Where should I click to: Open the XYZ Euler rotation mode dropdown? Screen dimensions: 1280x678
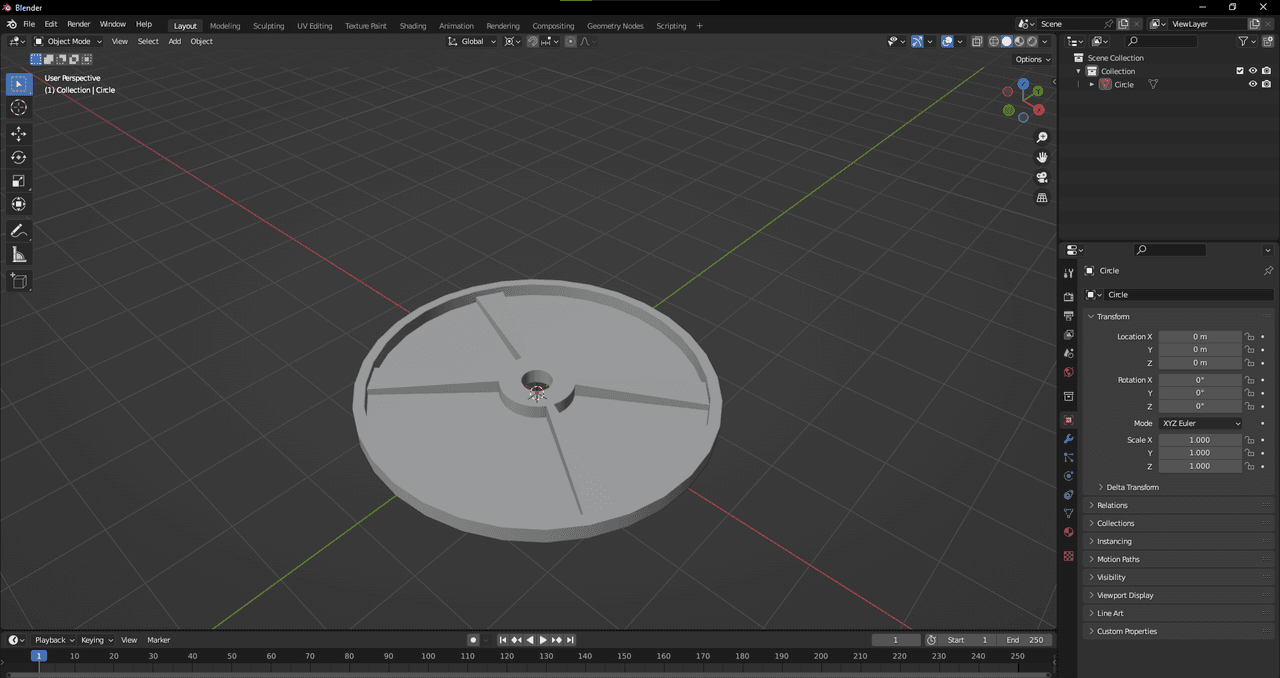1200,423
